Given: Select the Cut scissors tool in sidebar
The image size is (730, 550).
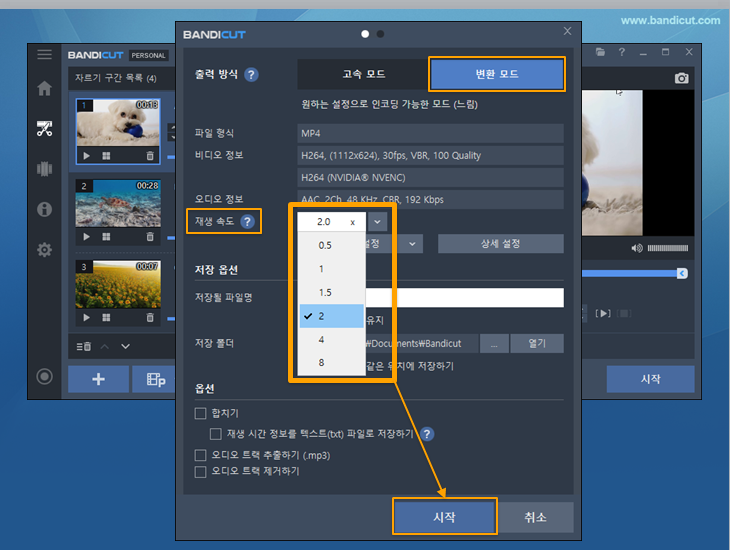Looking at the screenshot, I should coord(45,128).
